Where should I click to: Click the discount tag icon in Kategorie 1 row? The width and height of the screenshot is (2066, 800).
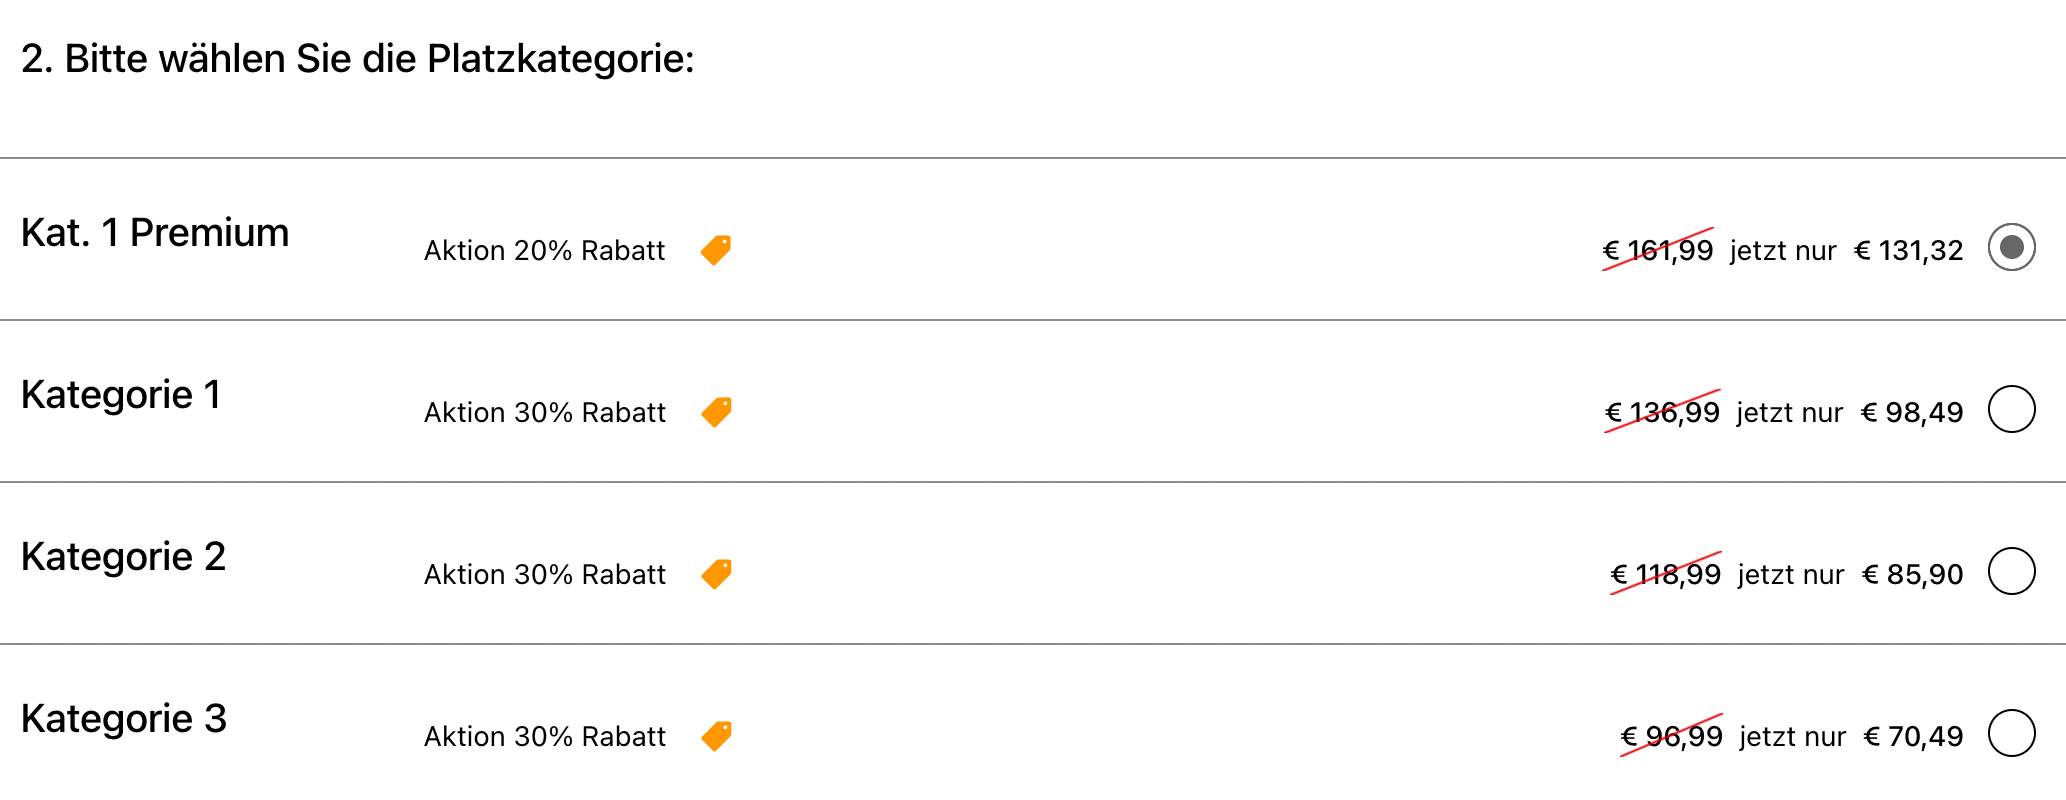click(x=716, y=412)
